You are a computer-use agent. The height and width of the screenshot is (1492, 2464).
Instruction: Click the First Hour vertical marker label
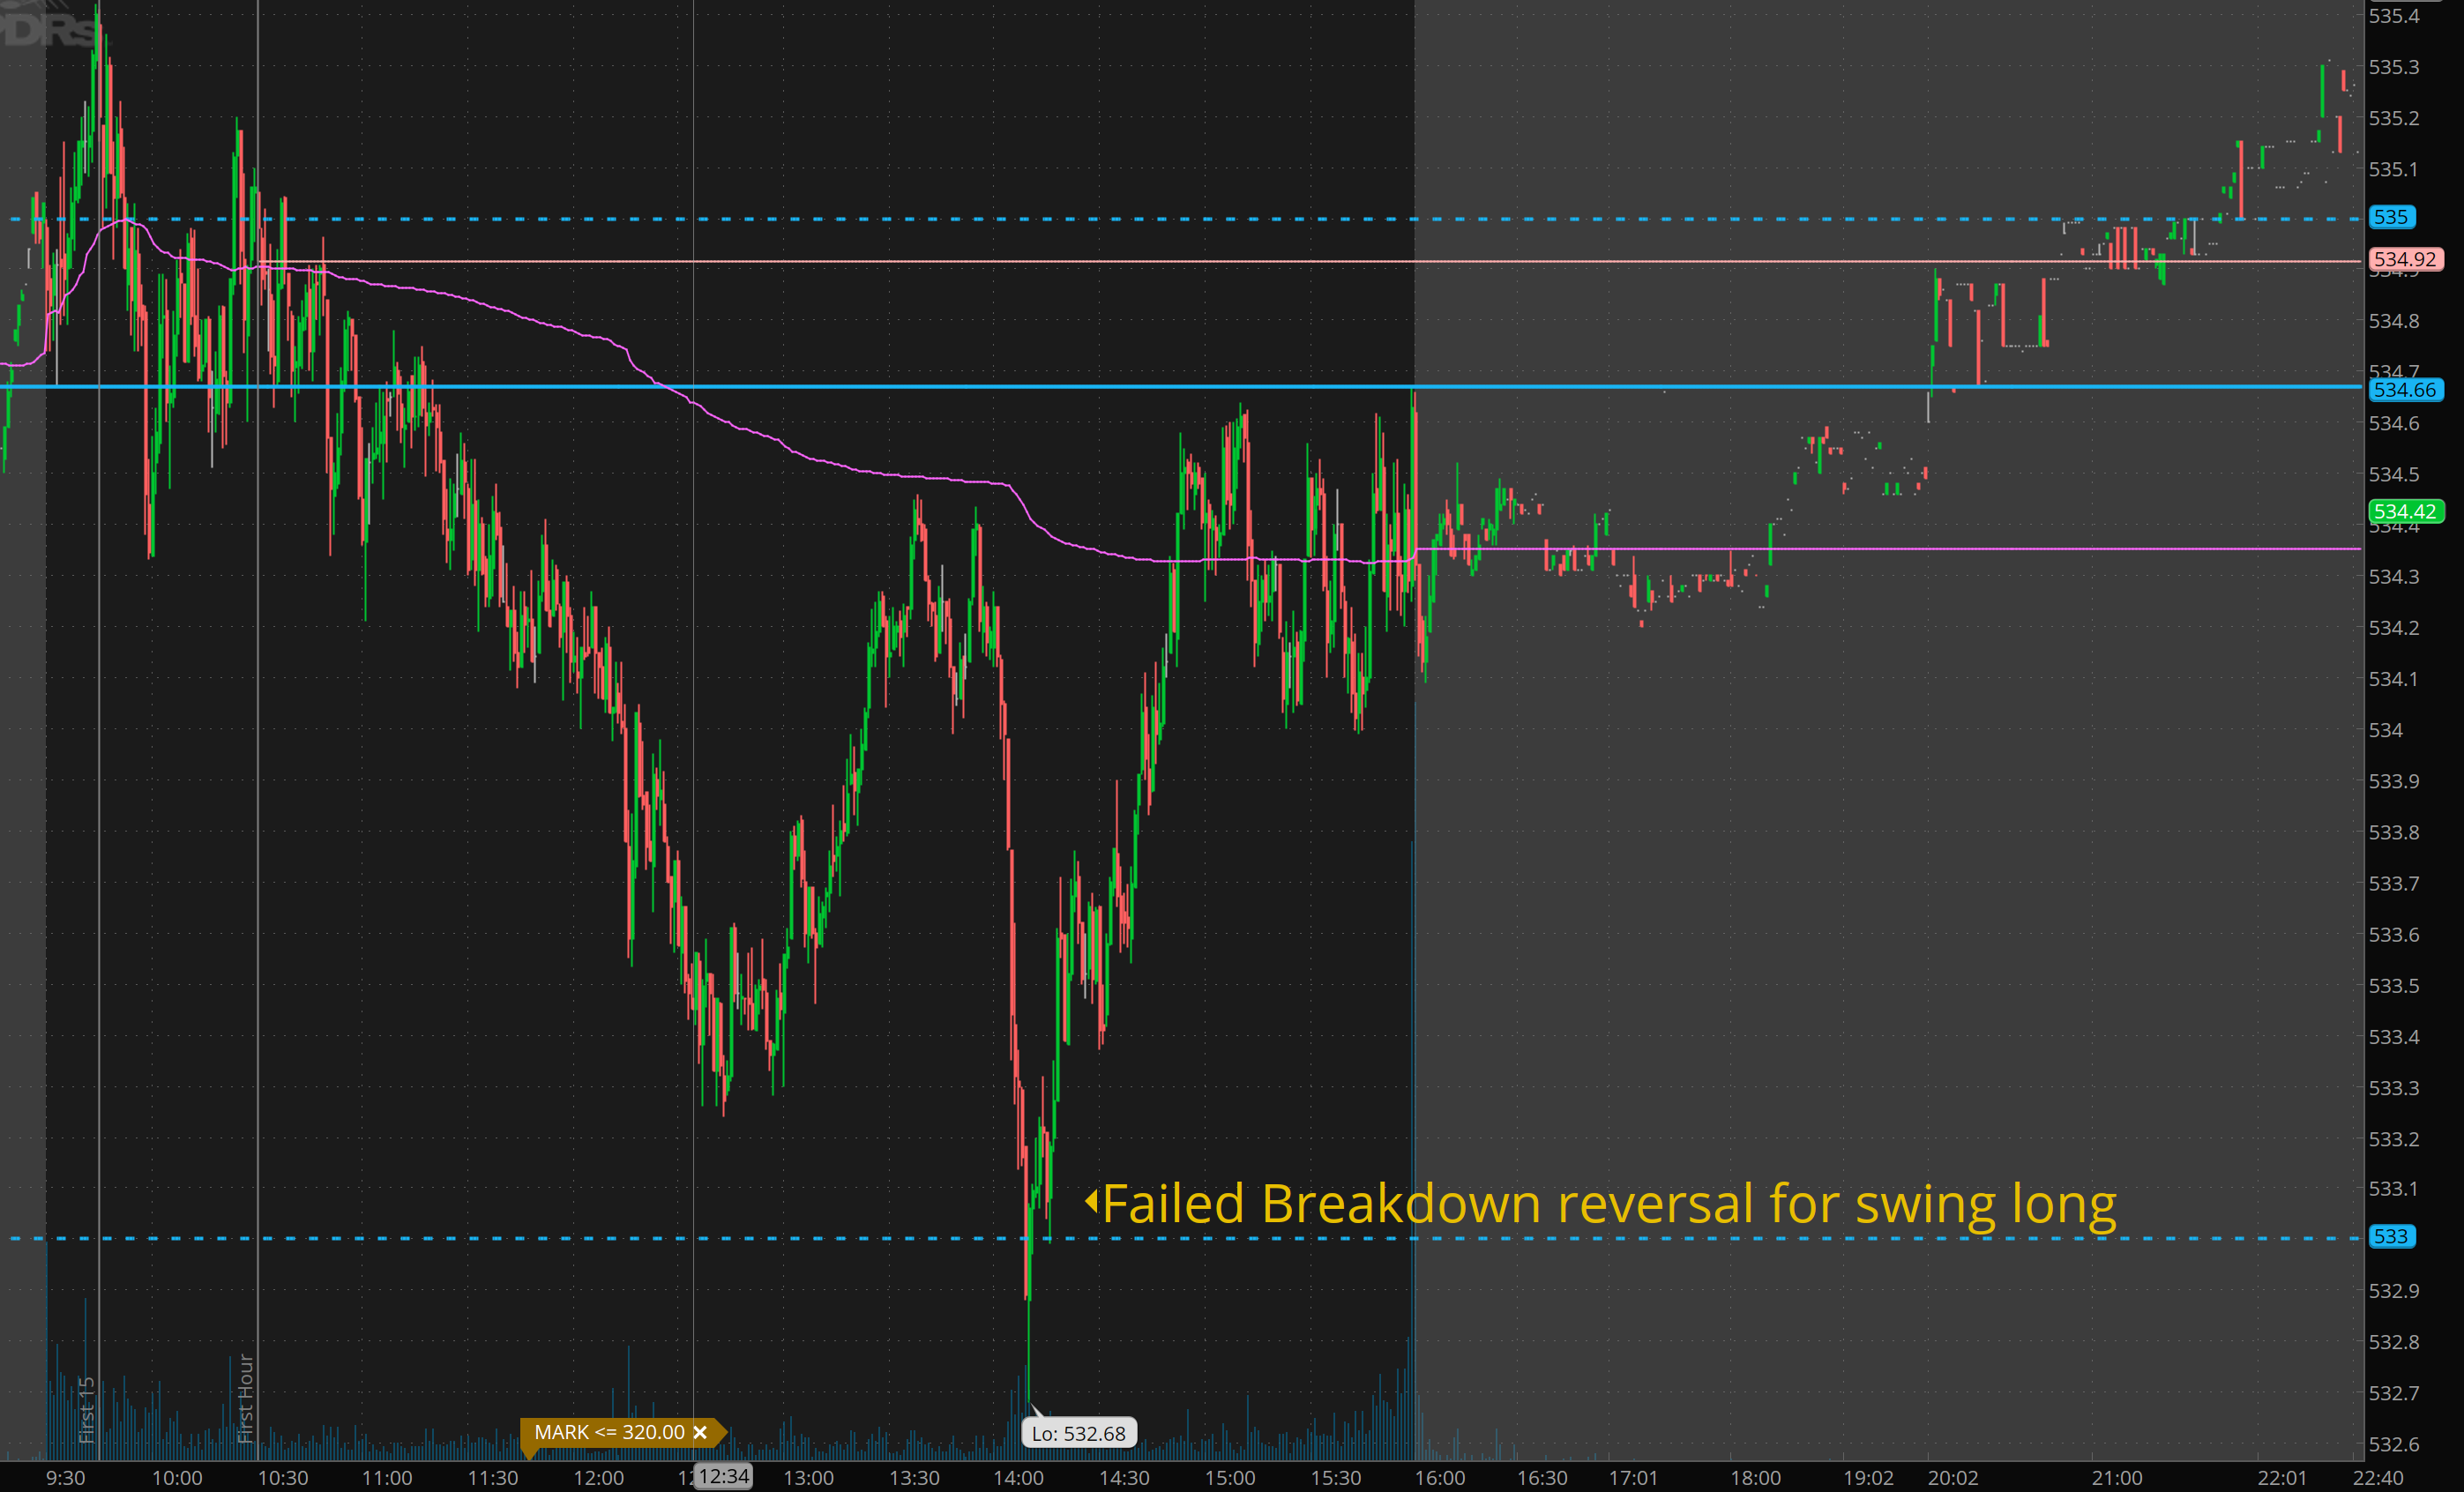pyautogui.click(x=245, y=1398)
